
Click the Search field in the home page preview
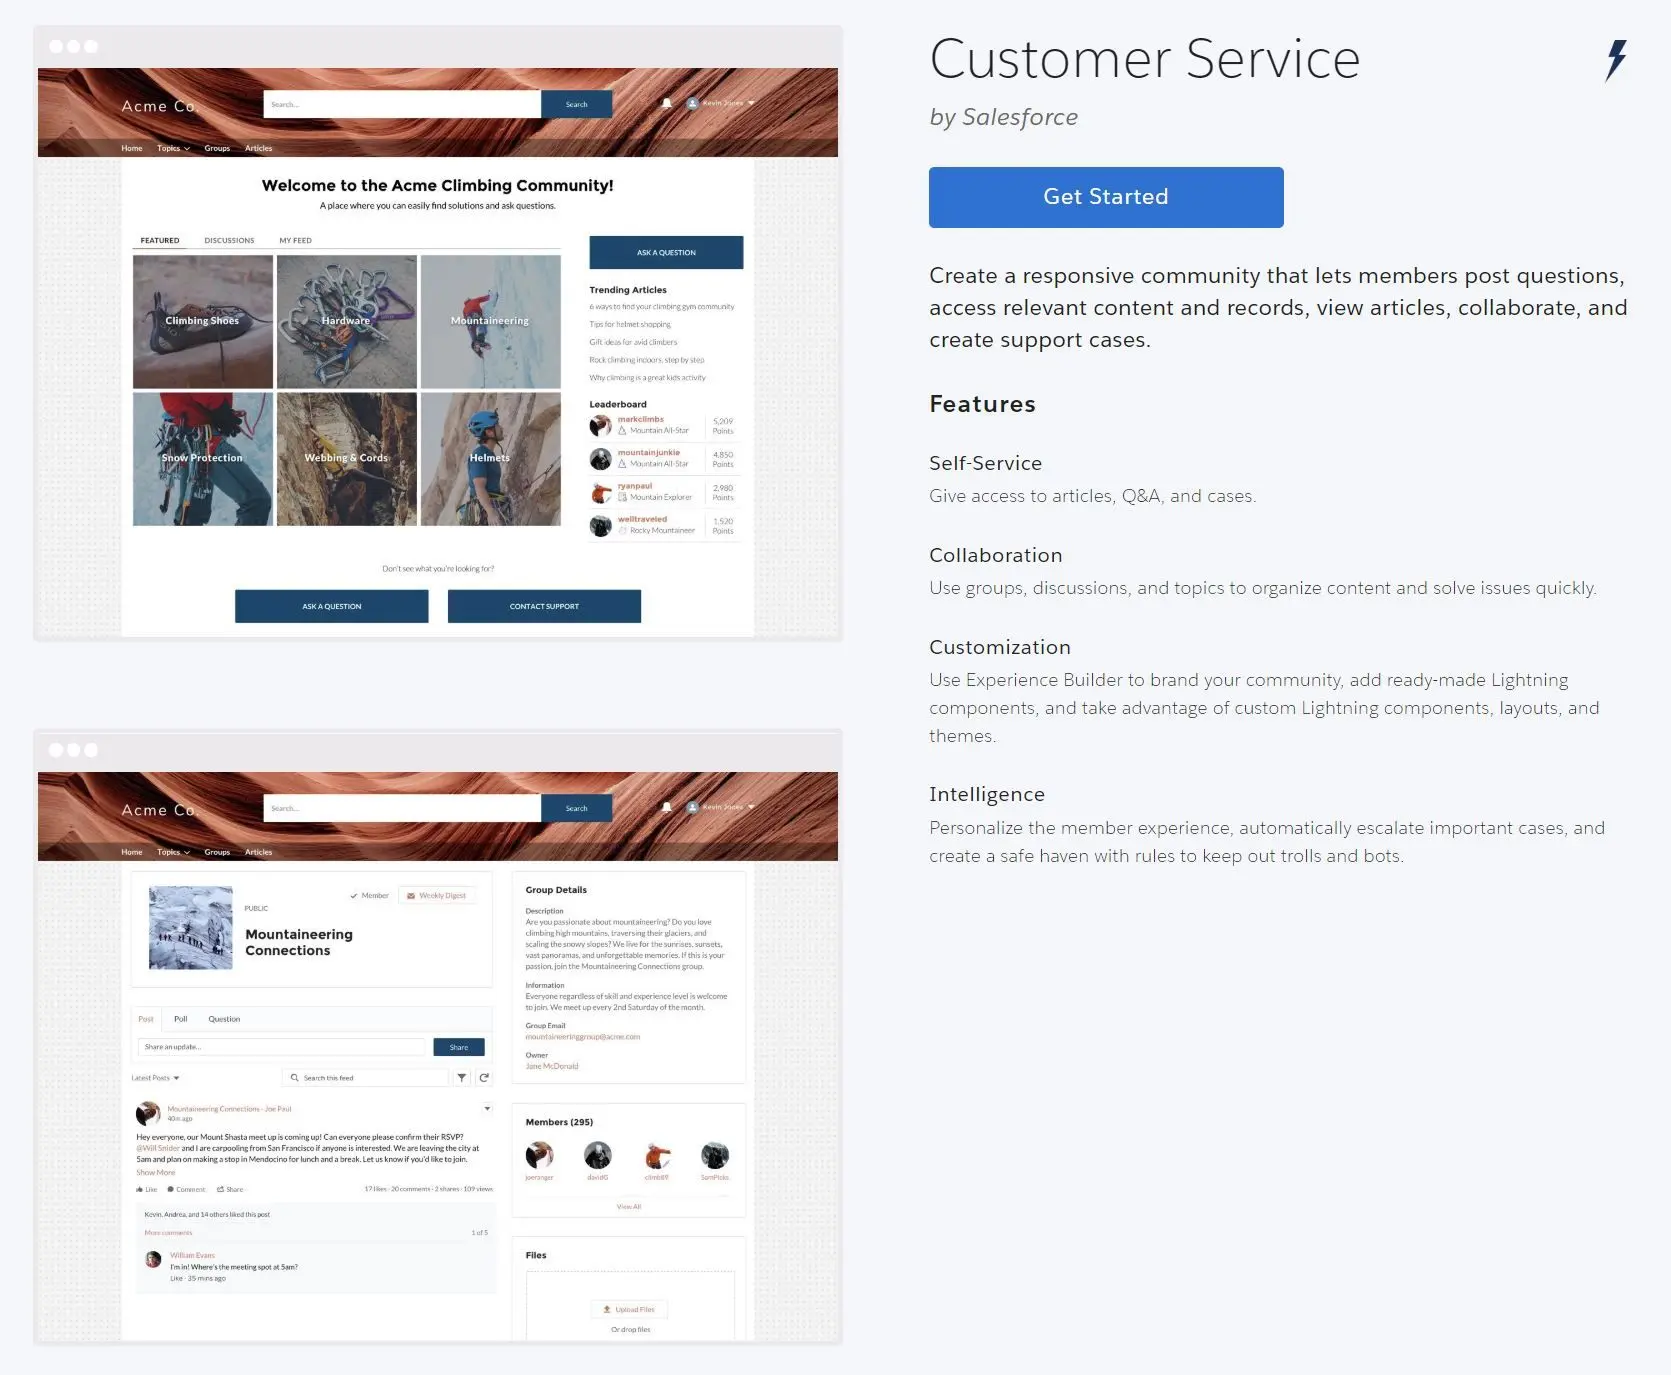(x=402, y=104)
